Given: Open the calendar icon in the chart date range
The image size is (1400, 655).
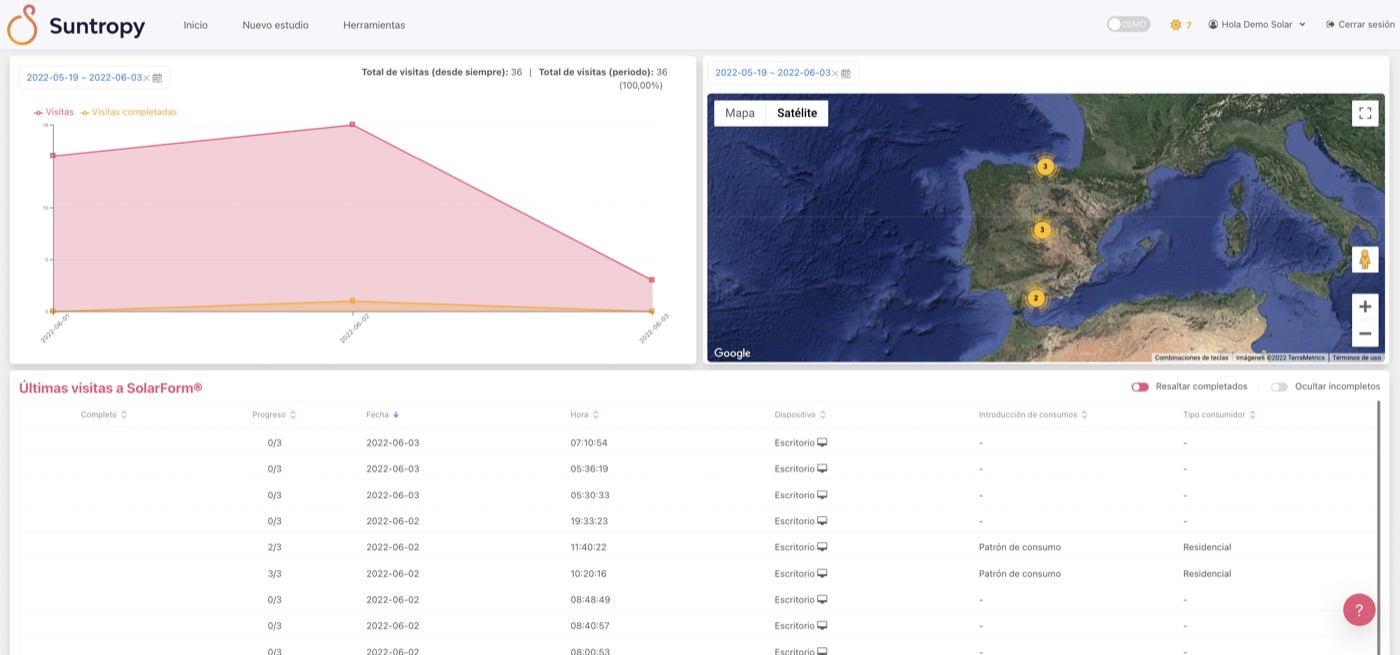Looking at the screenshot, I should [x=157, y=77].
